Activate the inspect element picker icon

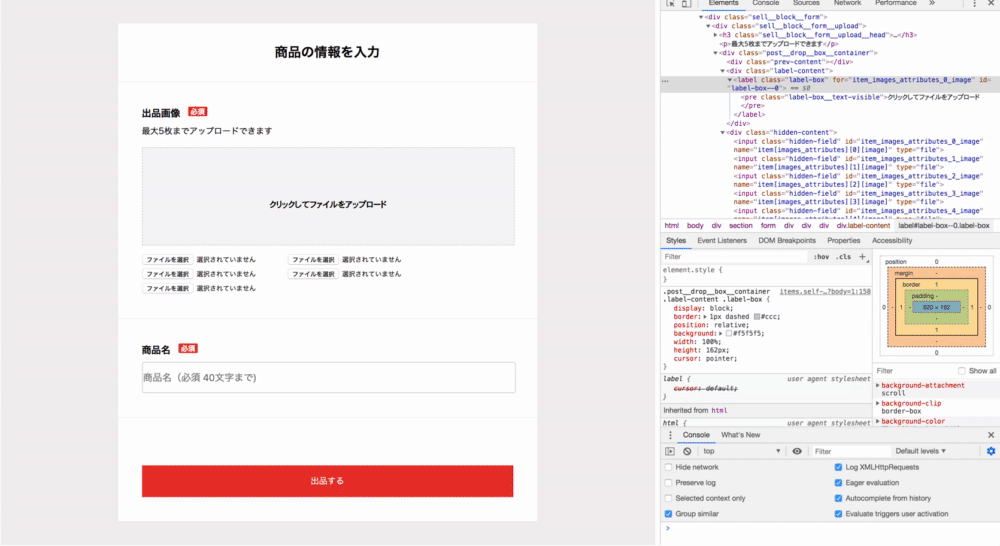[x=670, y=3]
